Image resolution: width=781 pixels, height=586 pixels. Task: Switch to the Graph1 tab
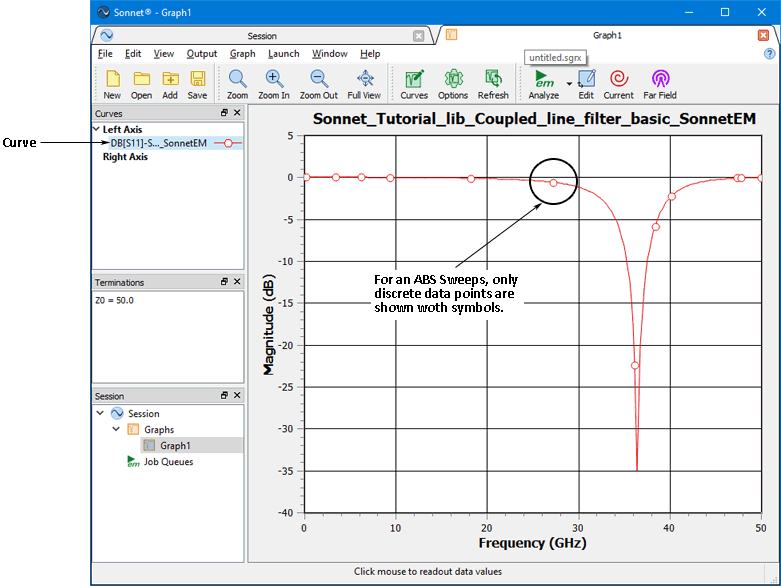click(x=607, y=35)
